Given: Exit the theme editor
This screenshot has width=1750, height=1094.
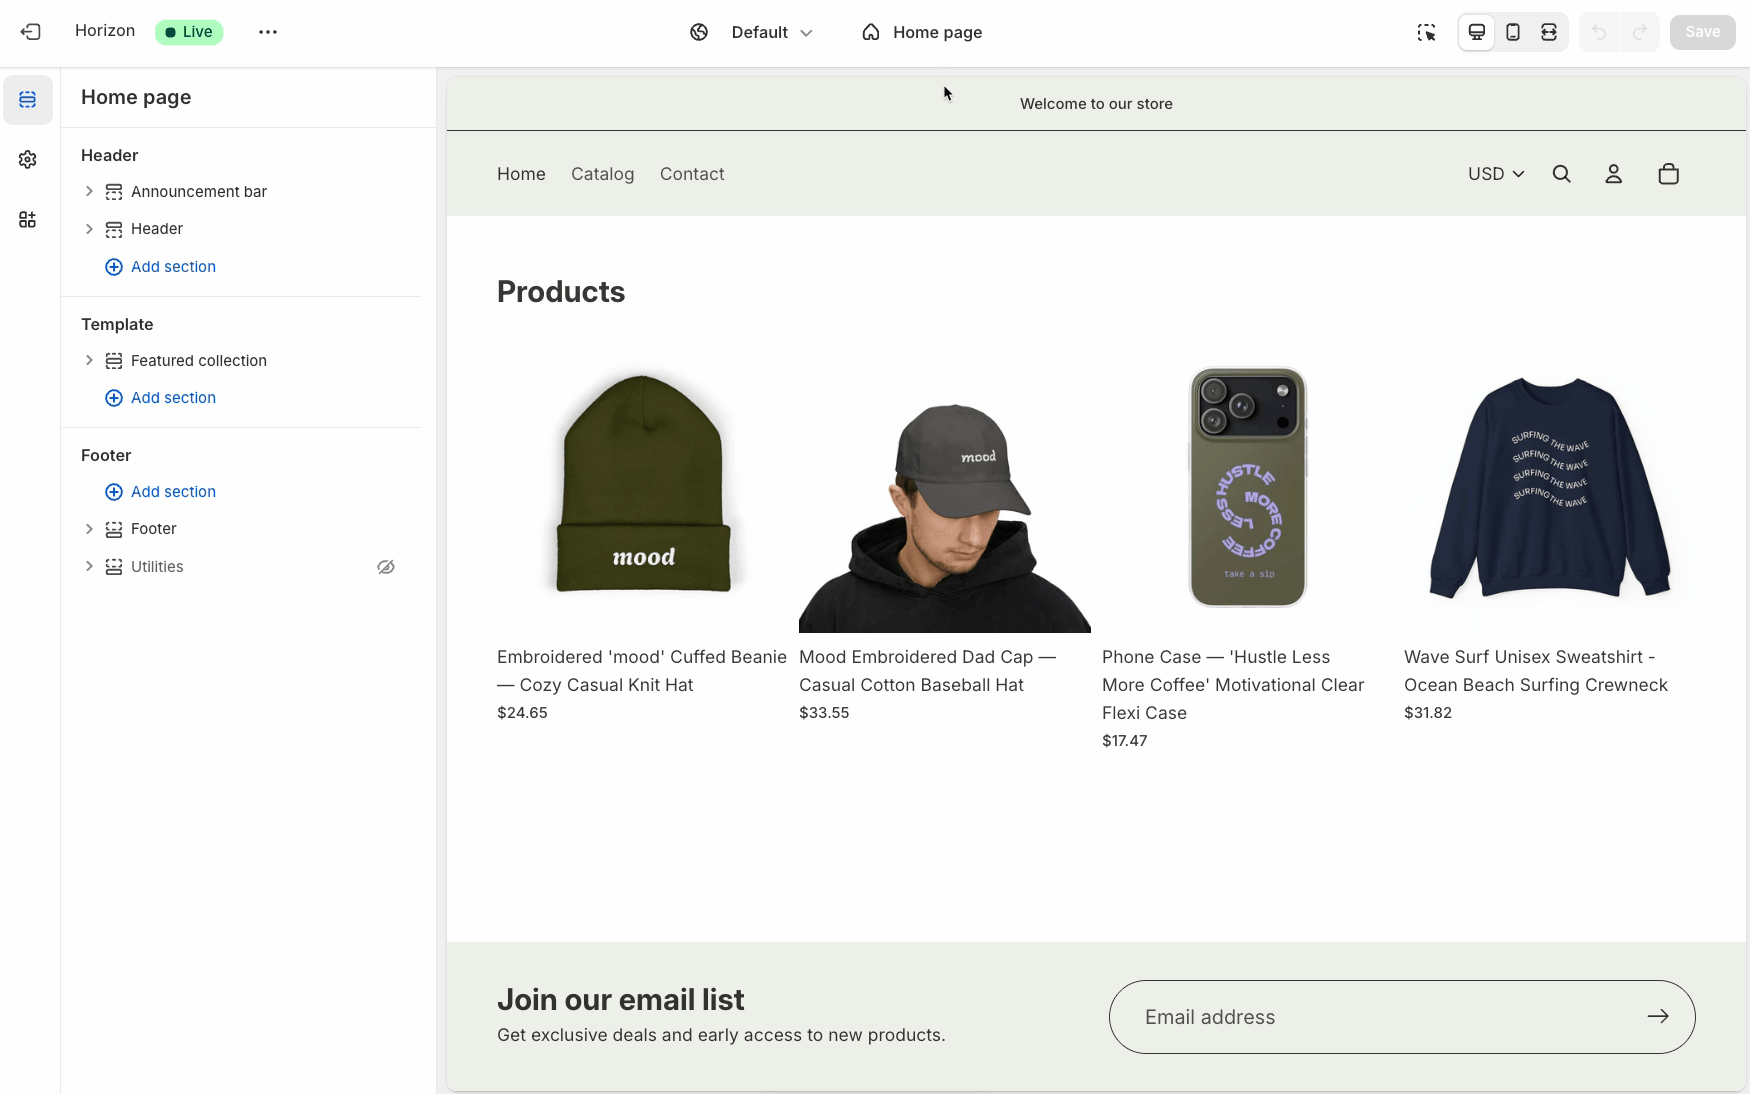Looking at the screenshot, I should pyautogui.click(x=31, y=32).
